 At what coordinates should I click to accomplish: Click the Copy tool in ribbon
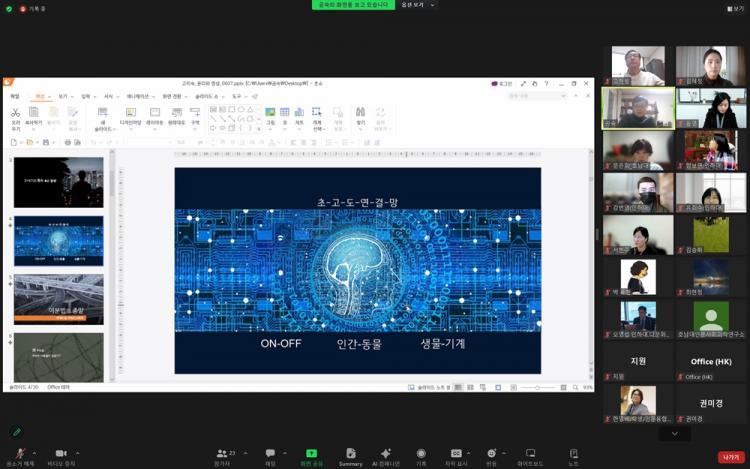[33, 117]
